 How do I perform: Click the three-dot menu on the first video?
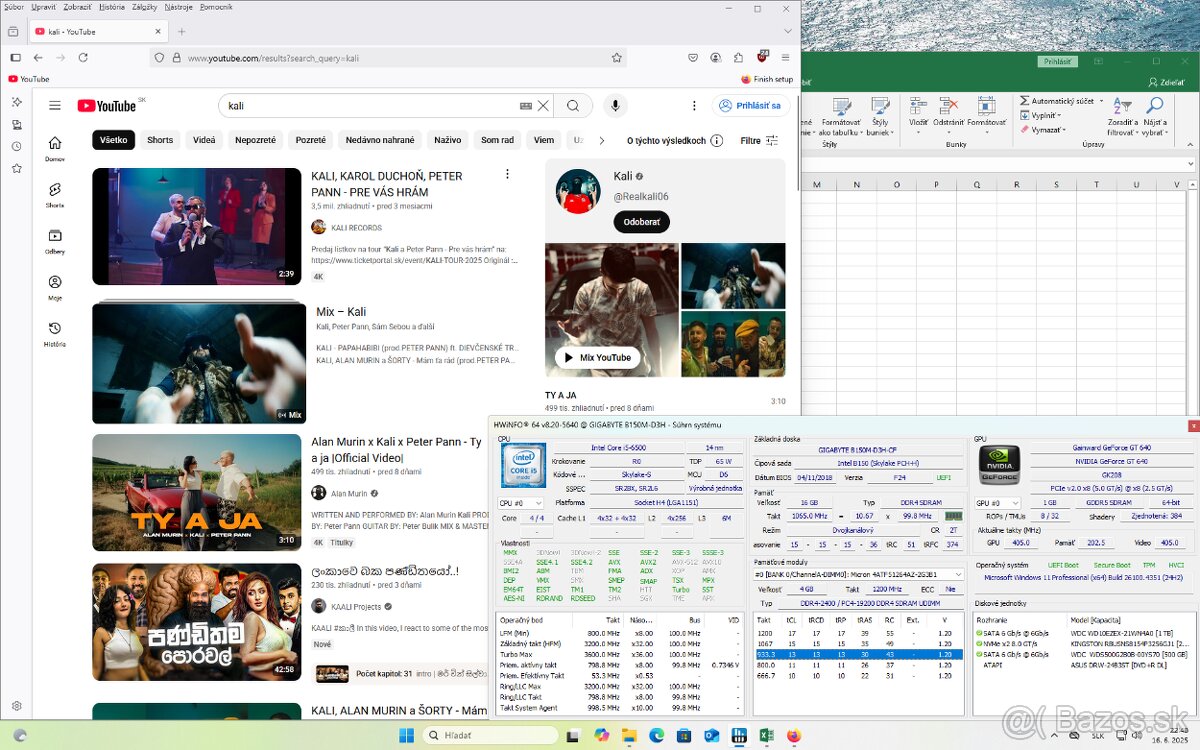[x=508, y=173]
